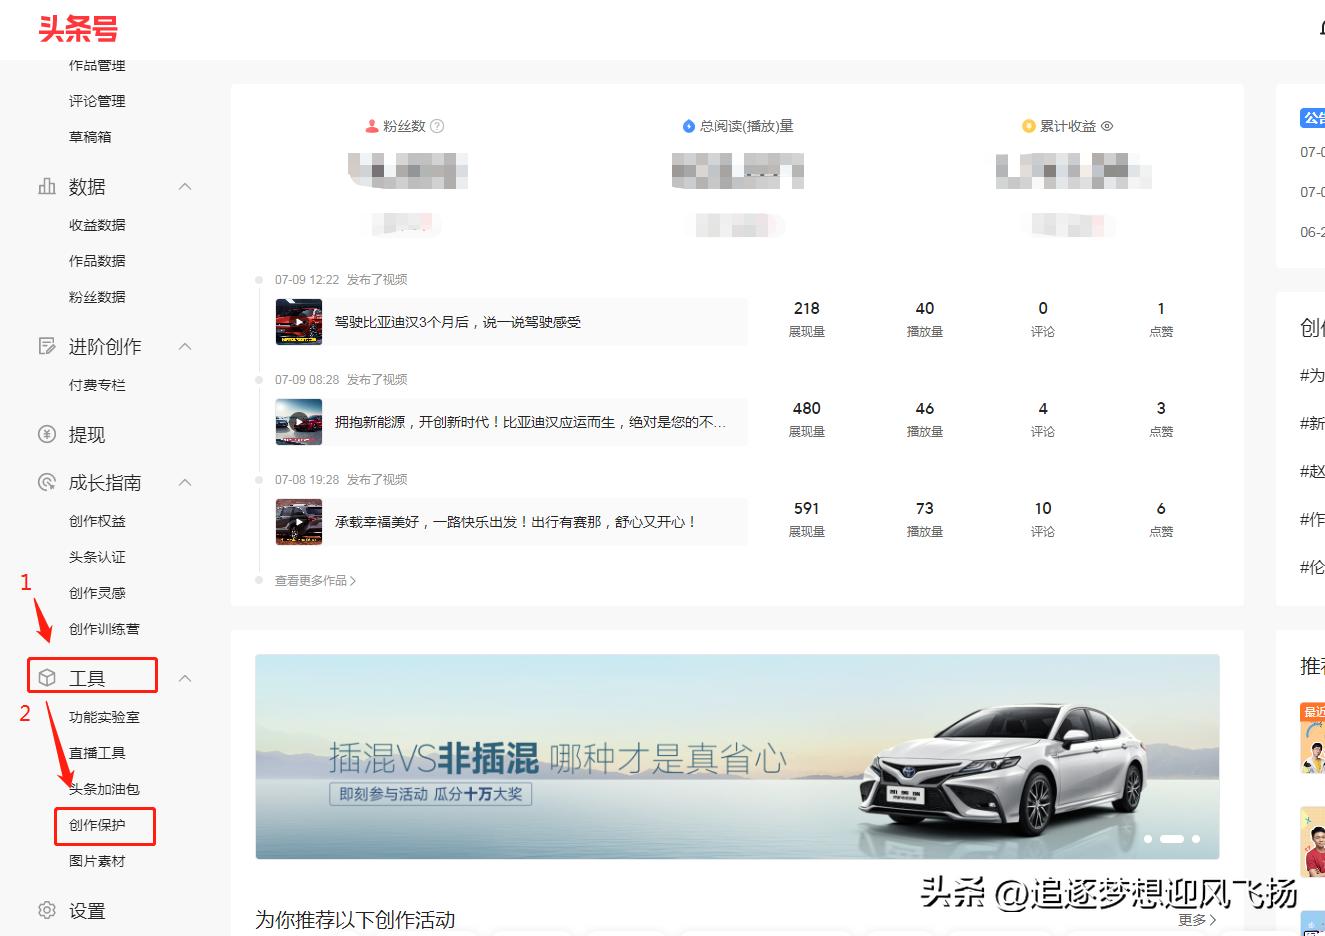Click the 进阶创作 pencil icon

click(46, 346)
